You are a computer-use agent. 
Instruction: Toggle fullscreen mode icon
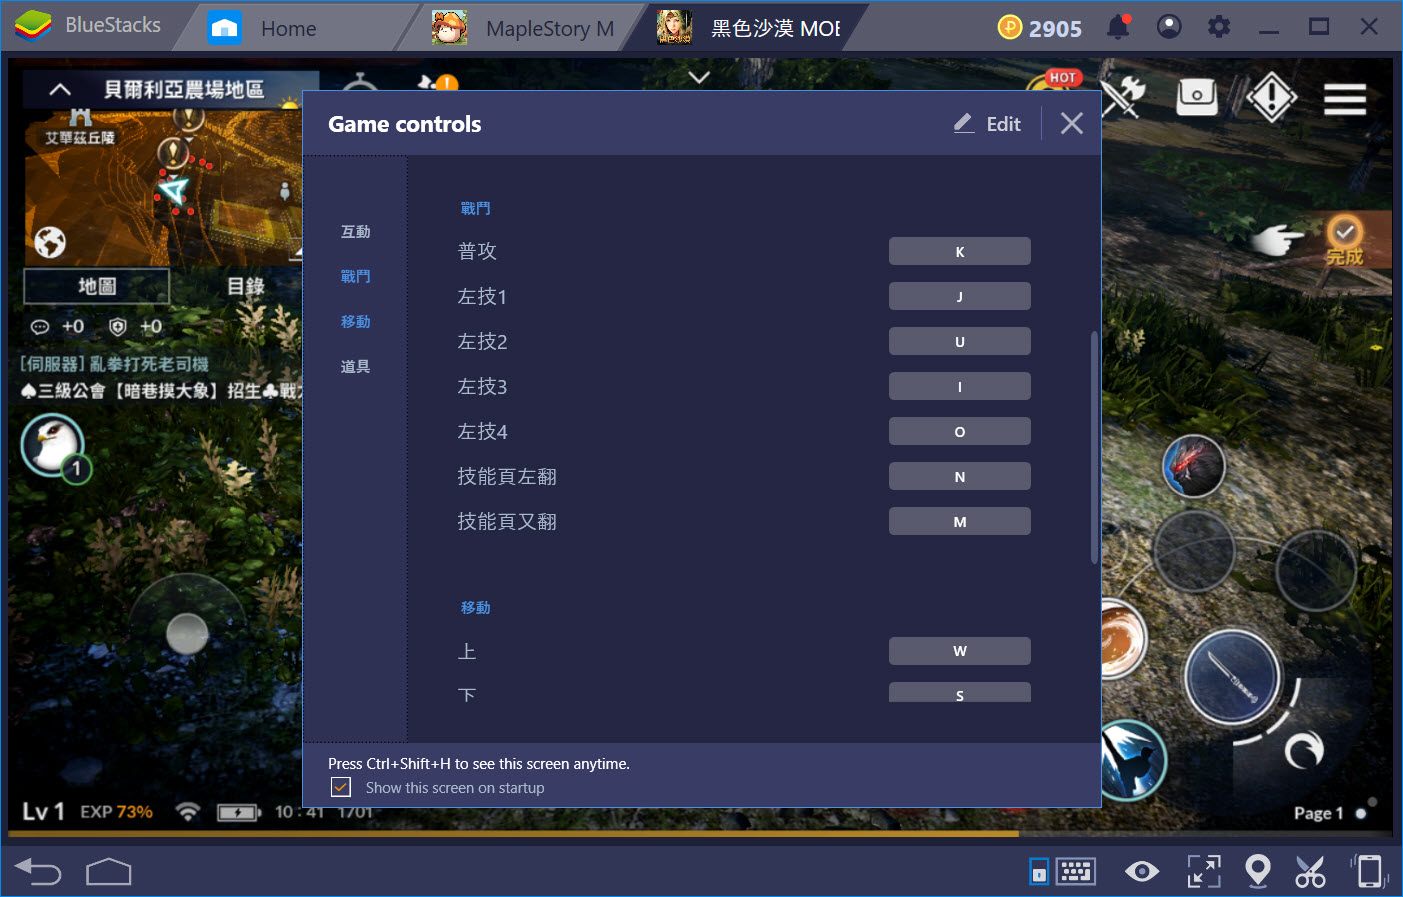[1204, 872]
